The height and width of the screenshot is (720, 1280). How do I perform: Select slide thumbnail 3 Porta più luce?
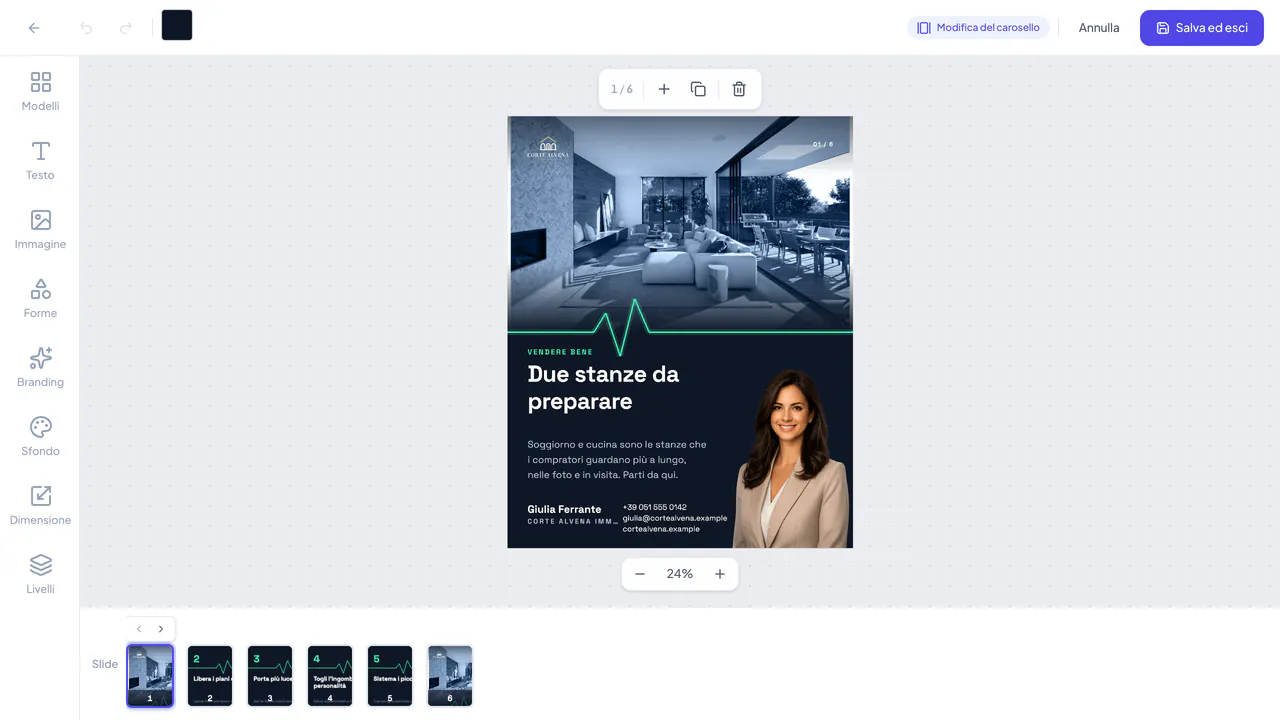pyautogui.click(x=270, y=676)
